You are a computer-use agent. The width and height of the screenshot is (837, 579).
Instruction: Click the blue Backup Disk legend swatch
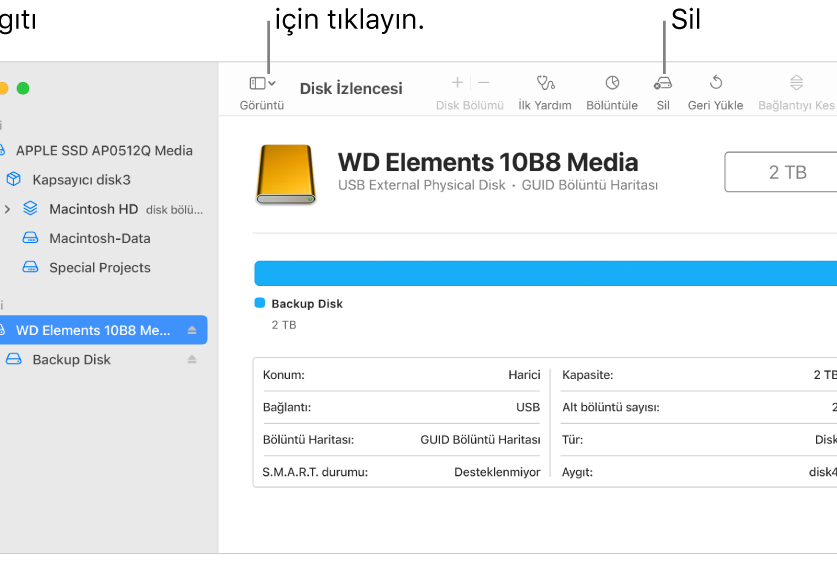click(260, 303)
